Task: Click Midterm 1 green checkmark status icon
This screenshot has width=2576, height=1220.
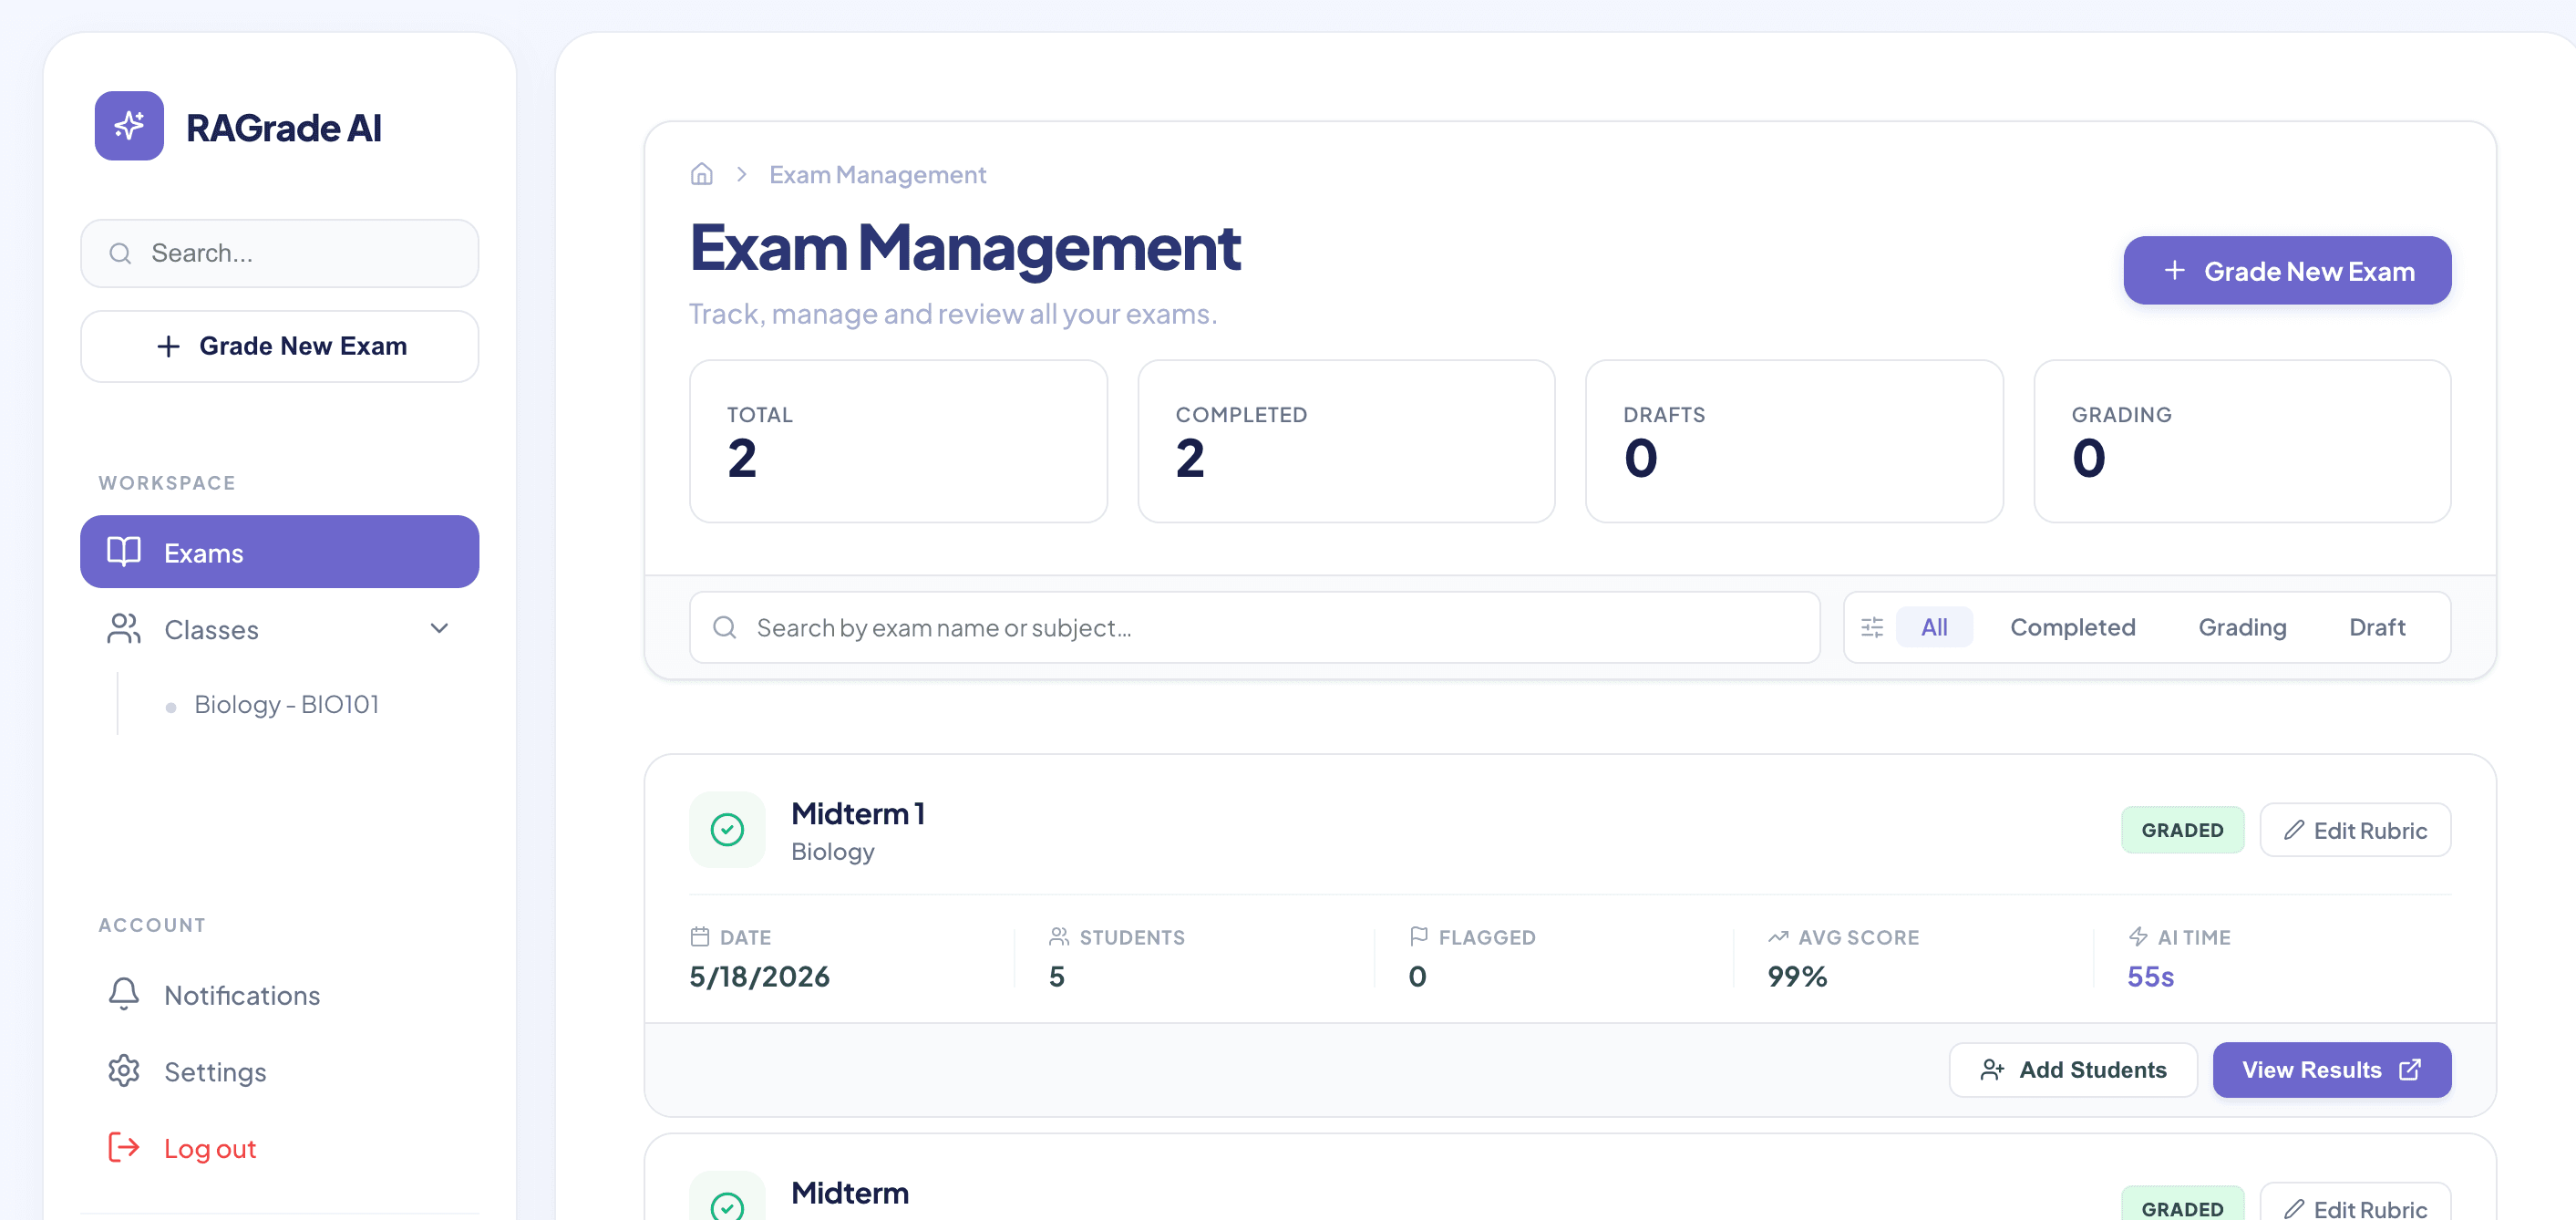Action: tap(727, 829)
